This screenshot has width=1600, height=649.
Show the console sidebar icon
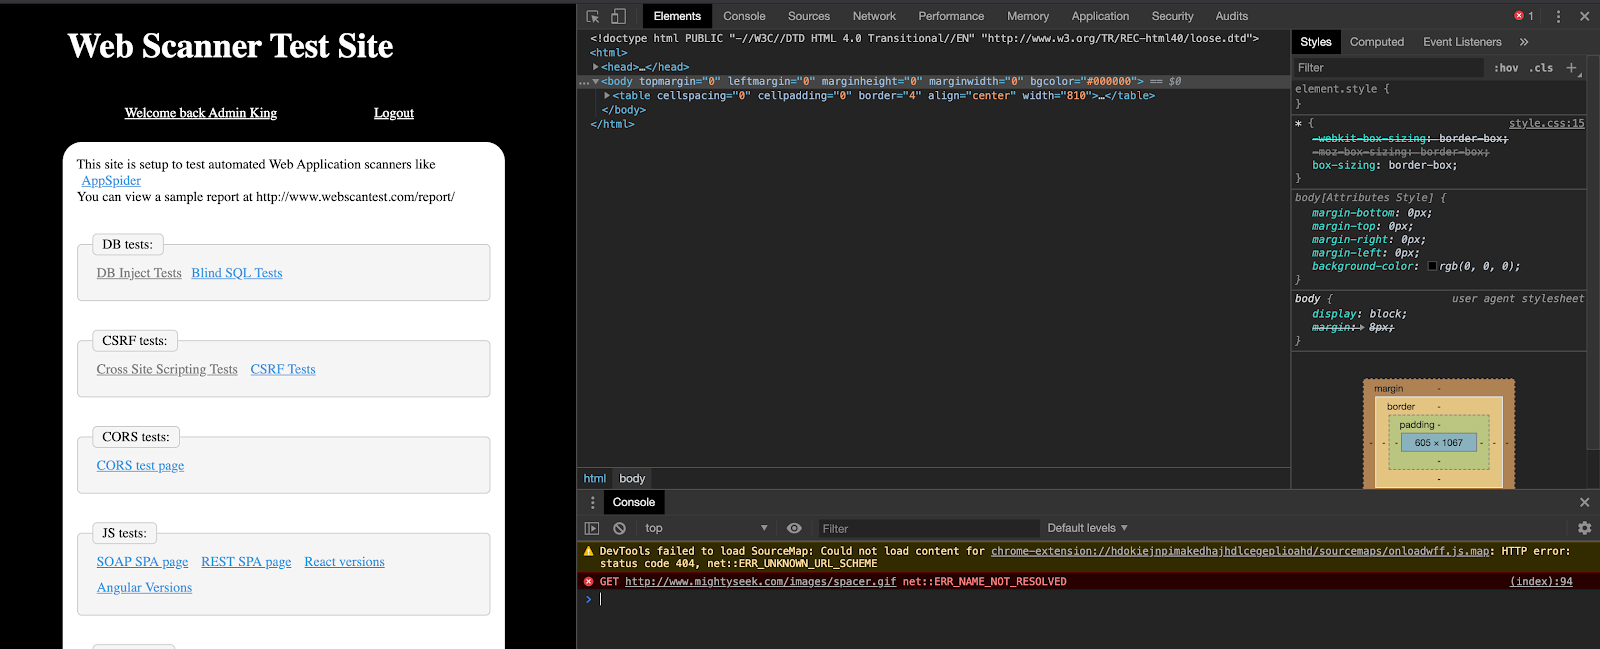[592, 528]
